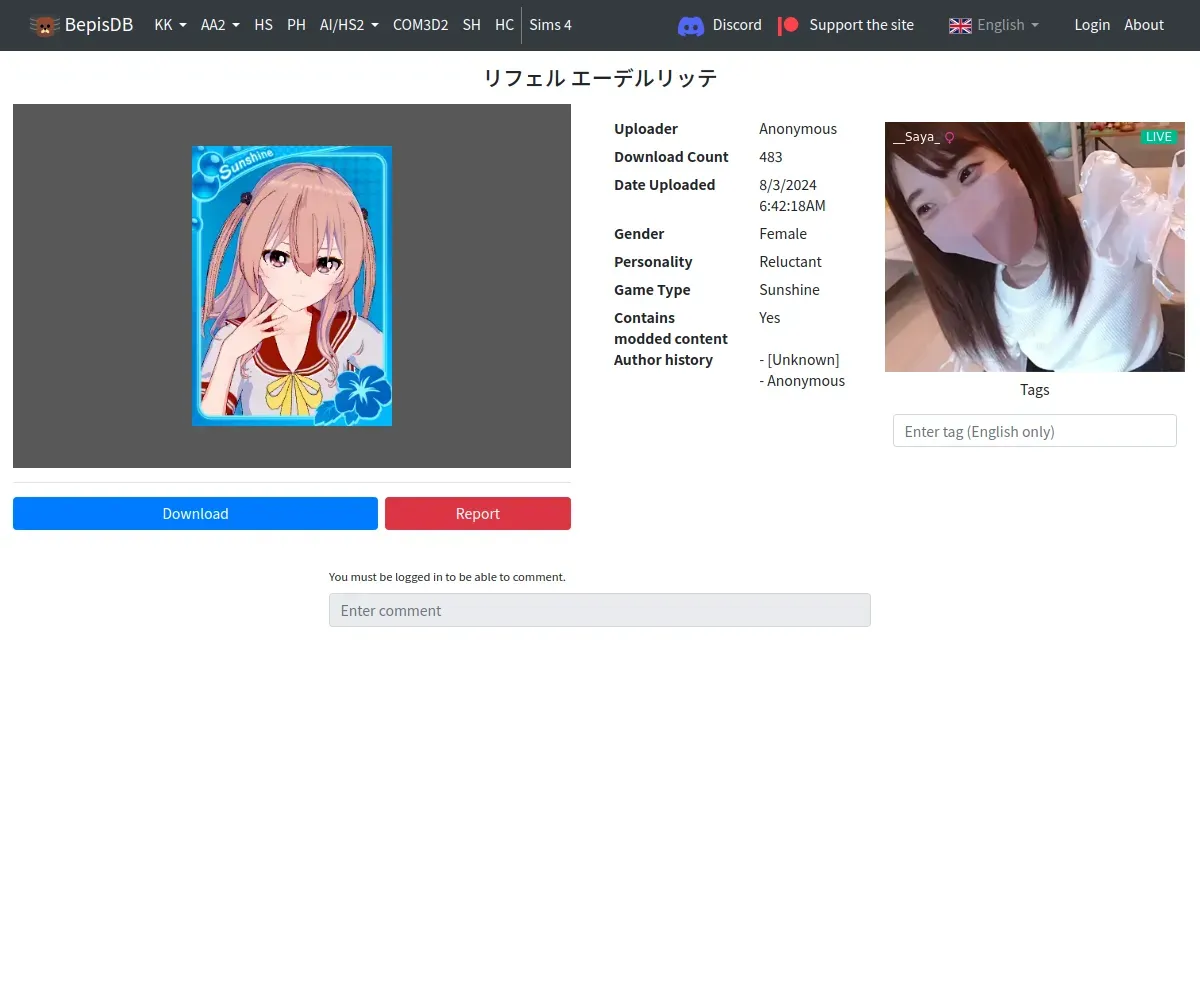Click the UK flag language icon
The height and width of the screenshot is (1000, 1200).
[960, 25]
